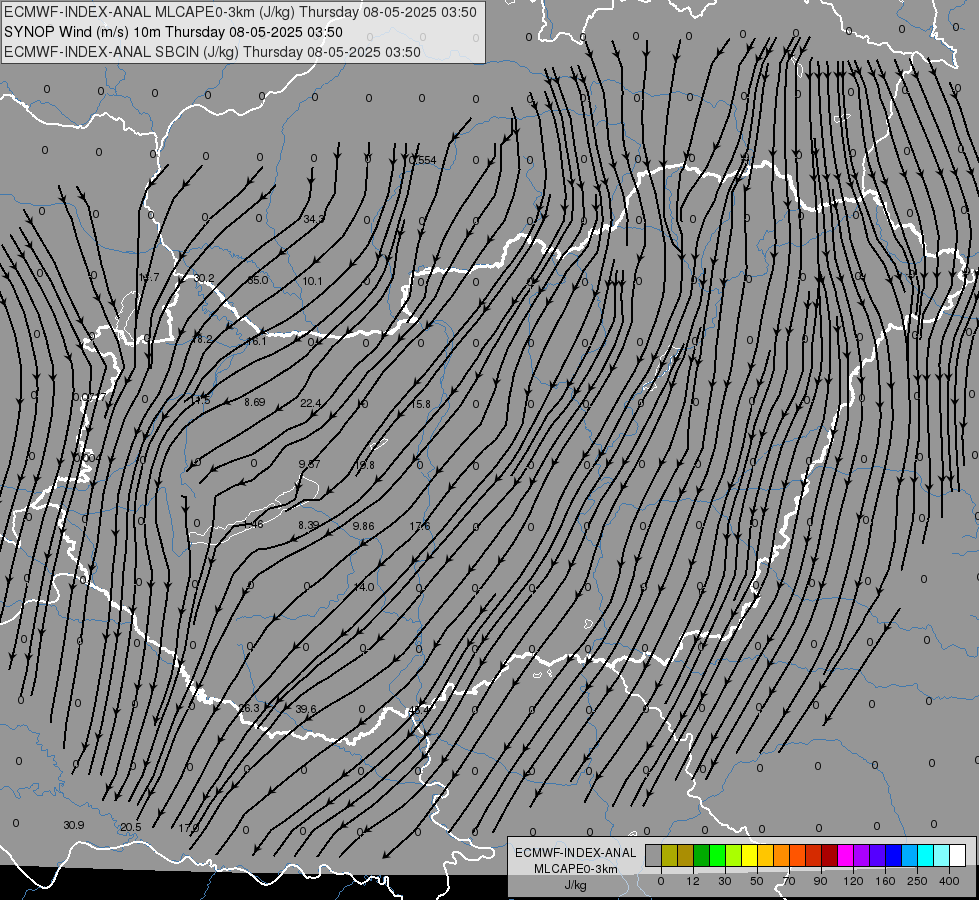The width and height of the screenshot is (979, 900).
Task: Click the legend tick label 160
Action: (x=885, y=881)
